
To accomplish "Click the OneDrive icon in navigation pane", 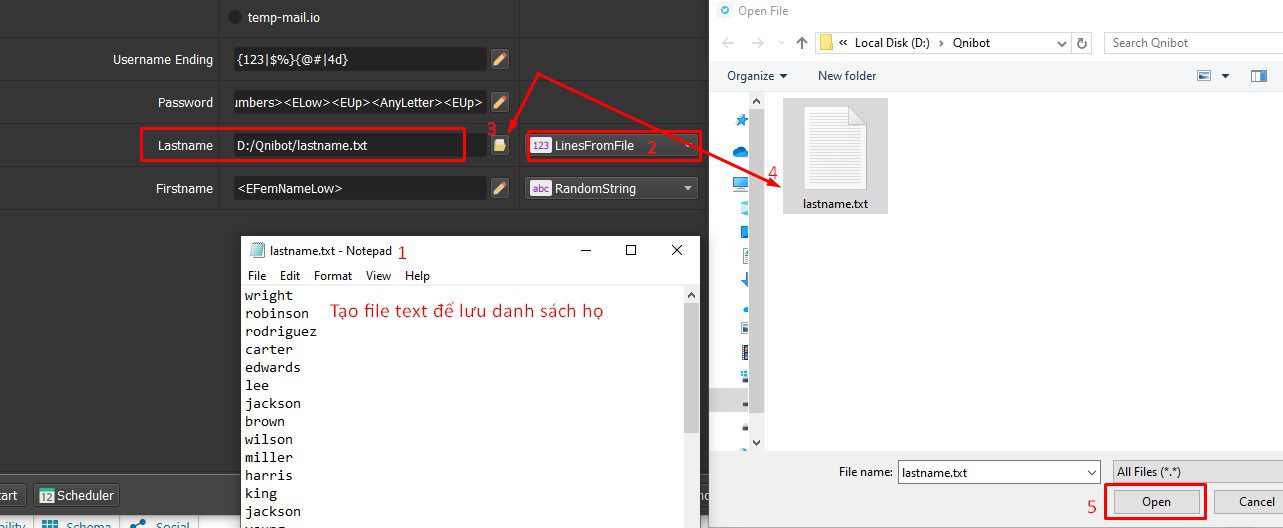I will [x=741, y=151].
